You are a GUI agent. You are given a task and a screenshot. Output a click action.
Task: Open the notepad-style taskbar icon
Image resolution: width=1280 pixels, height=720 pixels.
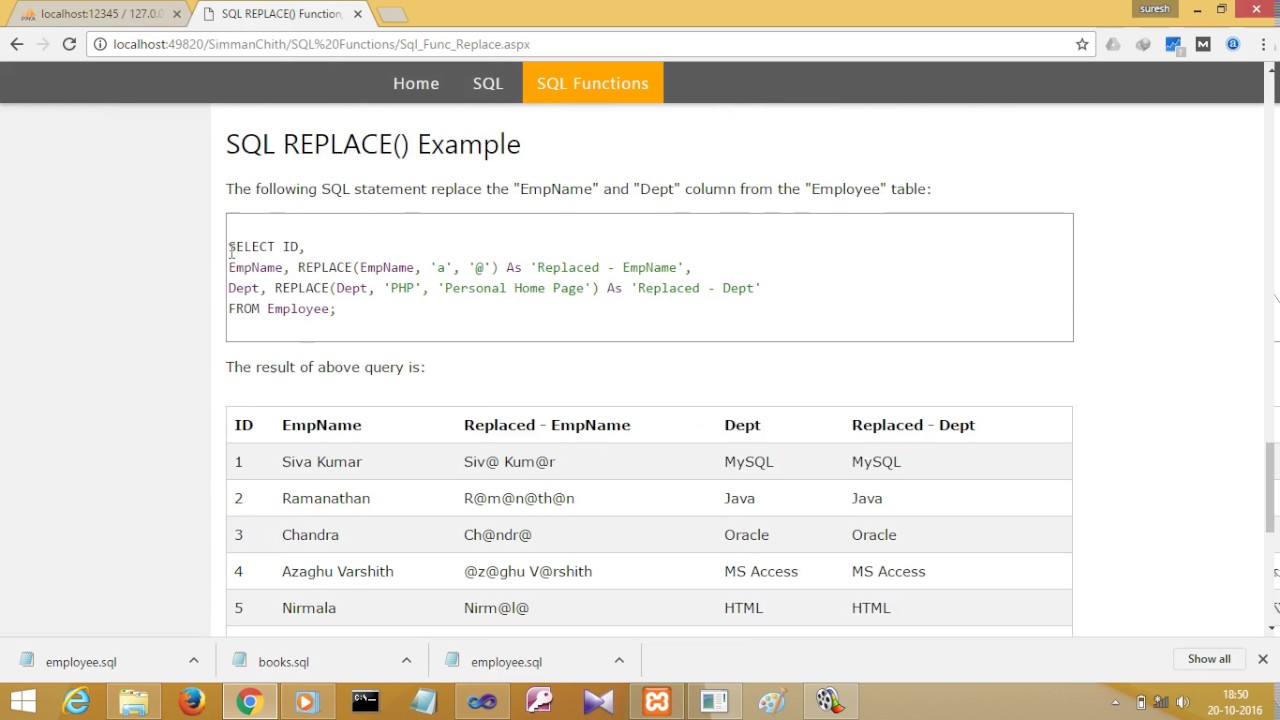[x=423, y=701]
